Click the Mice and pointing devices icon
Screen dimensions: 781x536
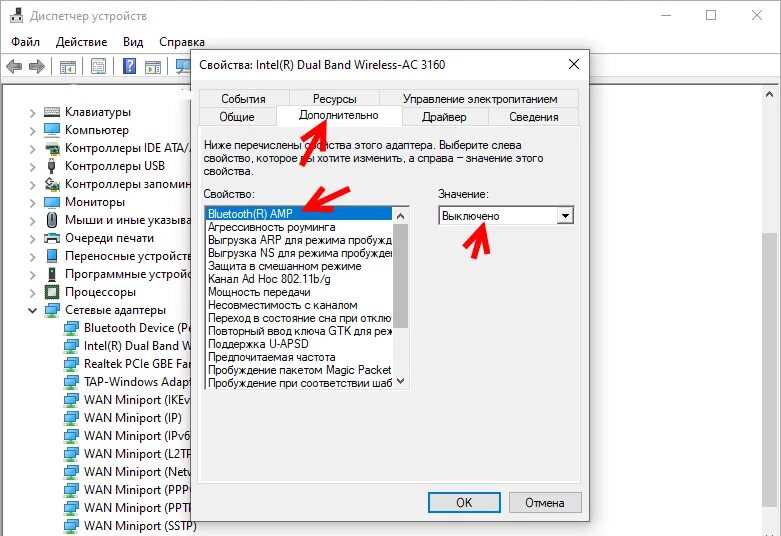tap(51, 220)
